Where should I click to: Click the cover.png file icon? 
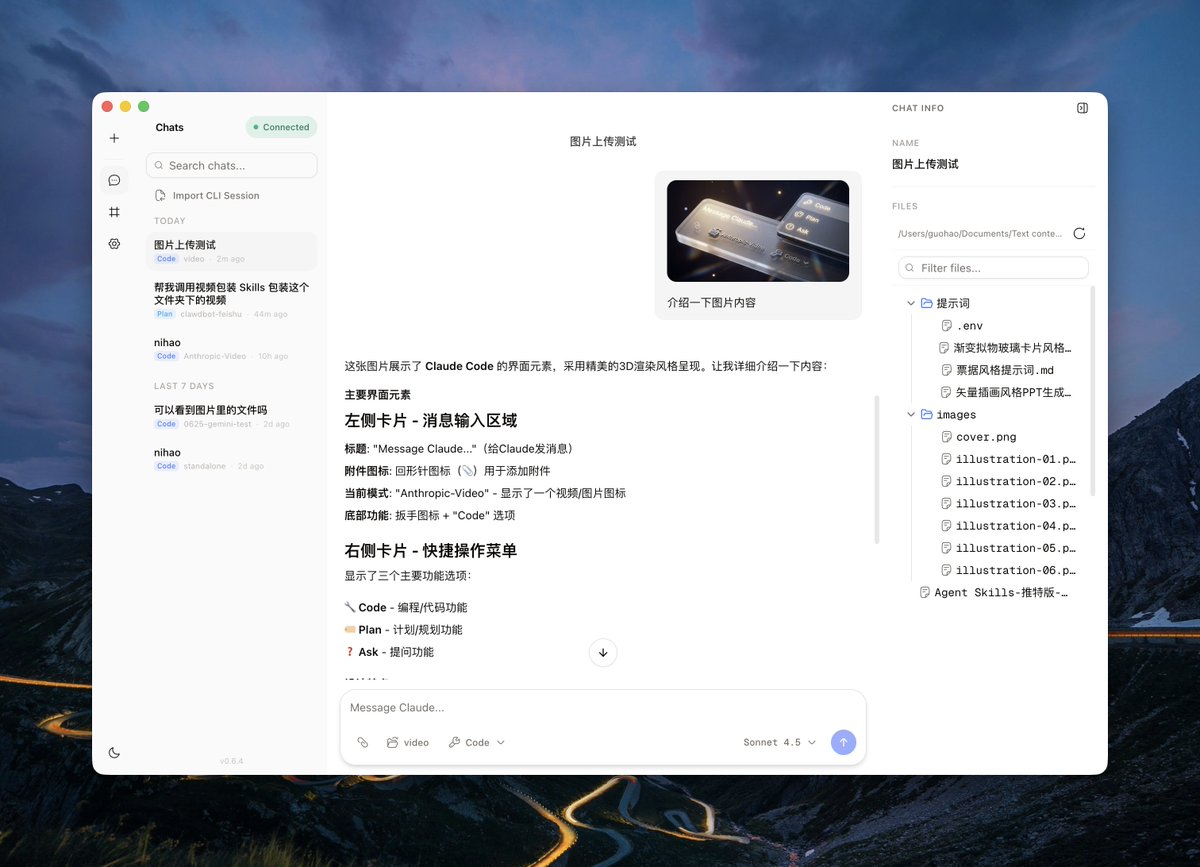pos(946,437)
